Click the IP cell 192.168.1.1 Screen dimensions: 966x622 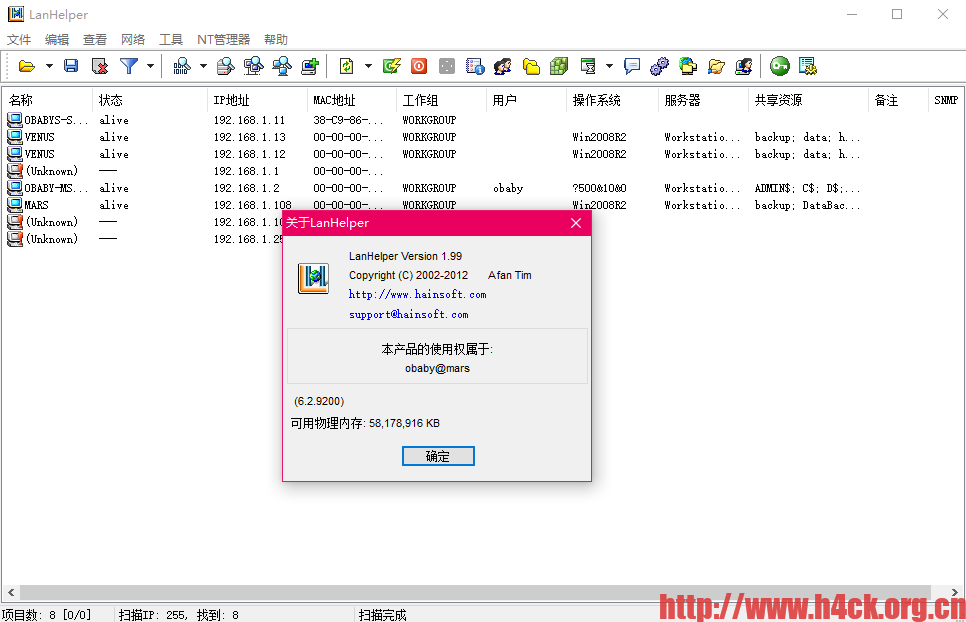point(246,171)
